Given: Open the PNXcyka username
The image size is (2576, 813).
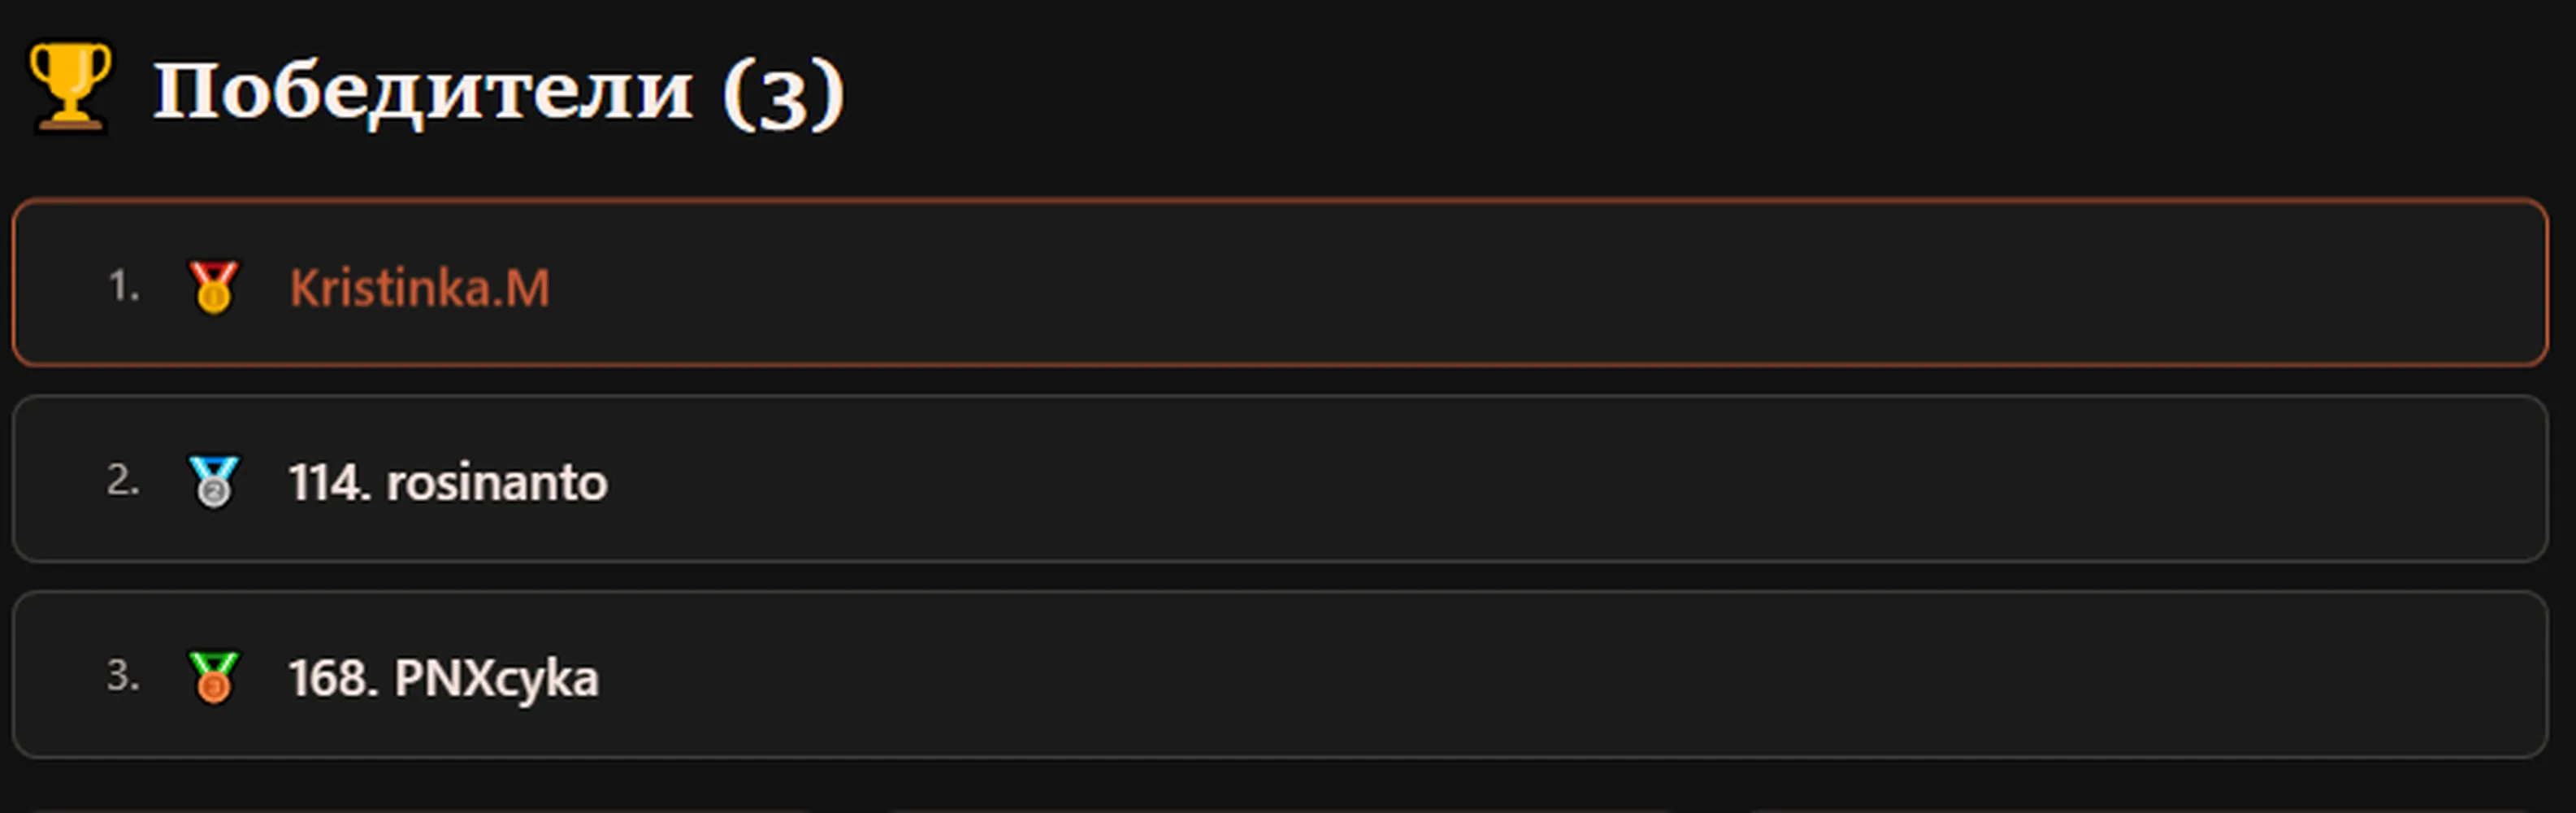Looking at the screenshot, I should point(496,679).
